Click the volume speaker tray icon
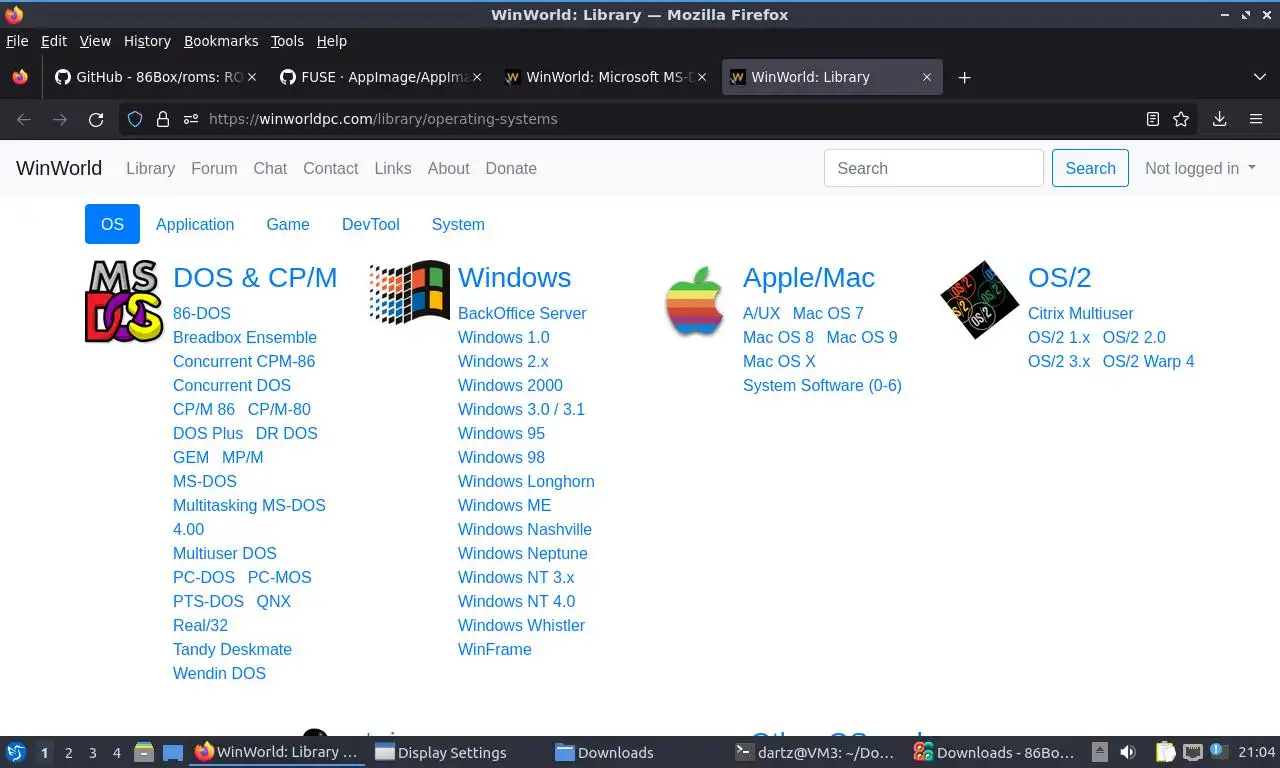The height and width of the screenshot is (768, 1280). click(x=1128, y=752)
